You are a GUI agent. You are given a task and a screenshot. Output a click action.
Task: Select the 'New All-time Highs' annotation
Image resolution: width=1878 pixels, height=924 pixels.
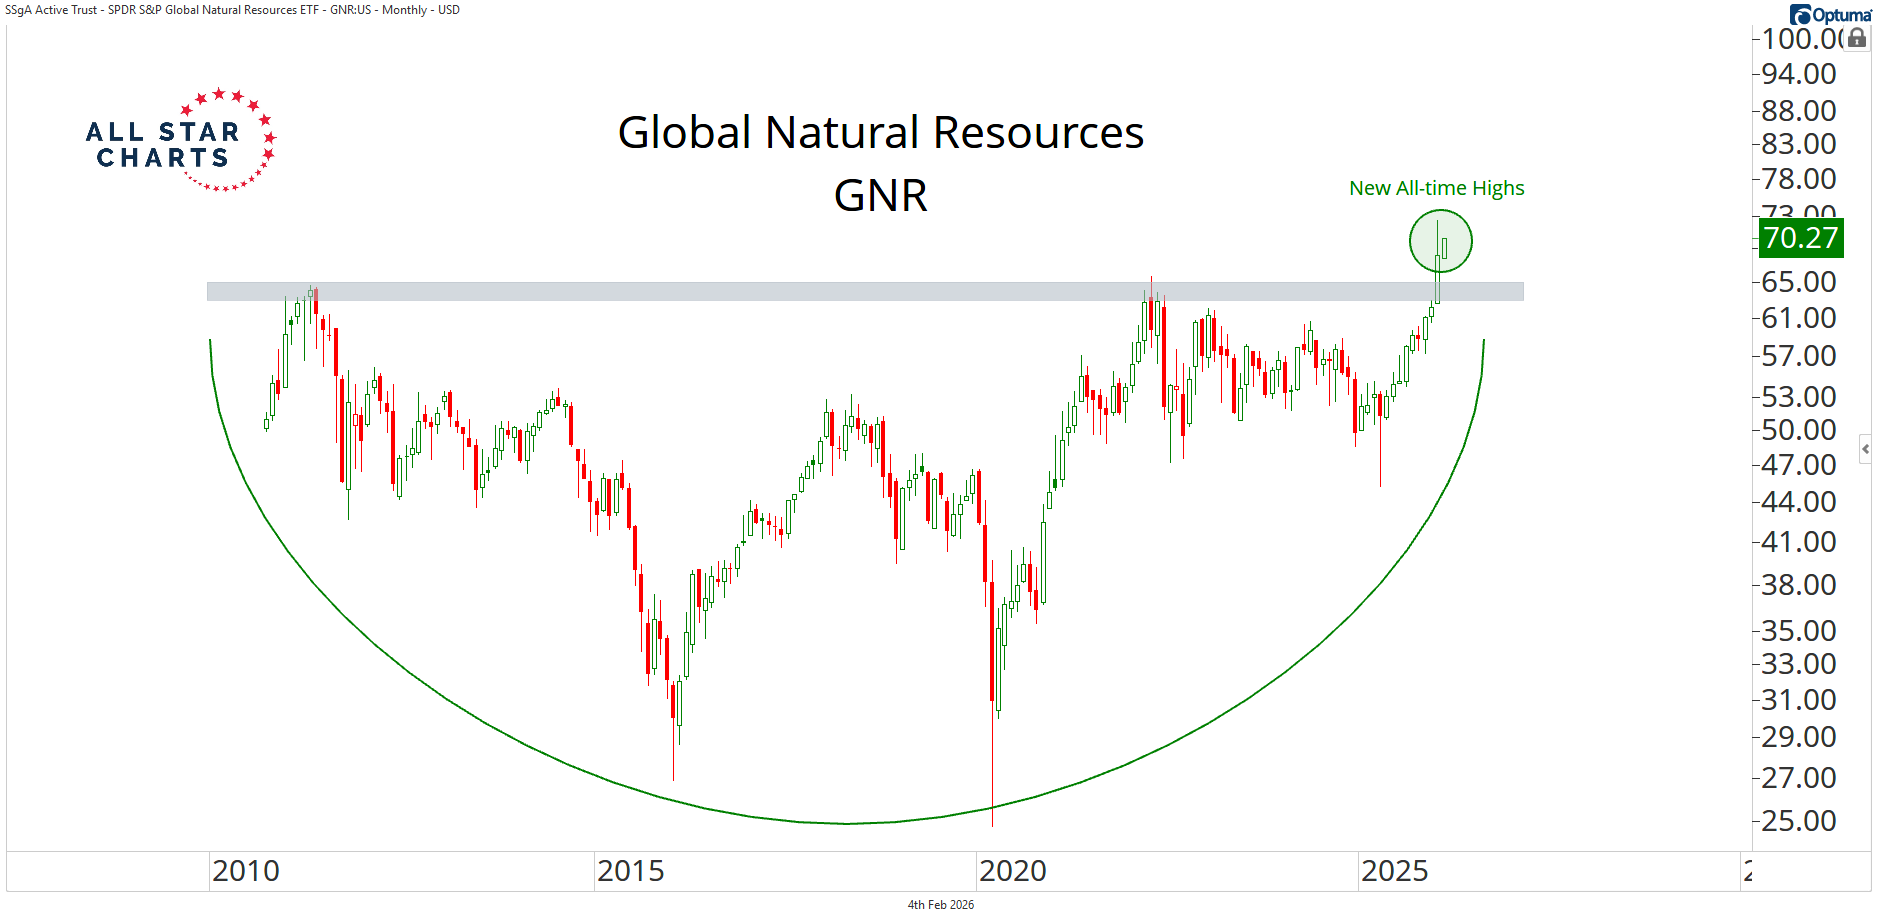1436,188
